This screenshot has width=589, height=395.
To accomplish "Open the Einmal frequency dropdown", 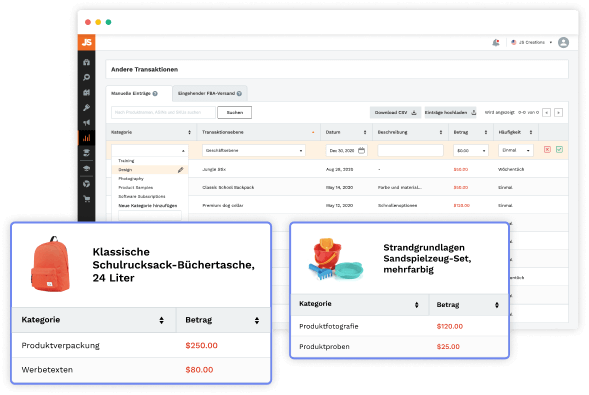I will click(x=516, y=150).
